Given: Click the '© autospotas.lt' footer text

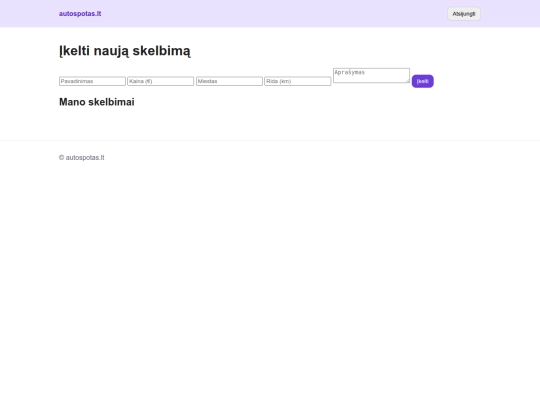Looking at the screenshot, I should tap(82, 157).
